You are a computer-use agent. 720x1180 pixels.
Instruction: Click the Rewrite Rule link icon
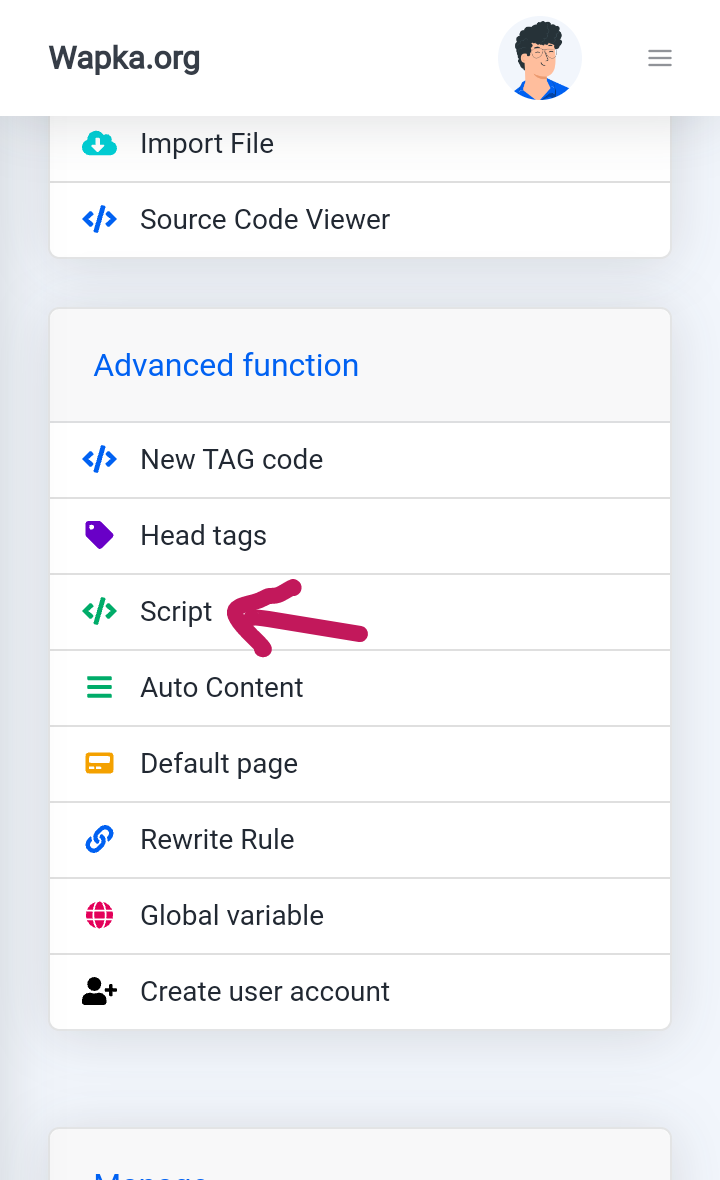click(x=99, y=840)
